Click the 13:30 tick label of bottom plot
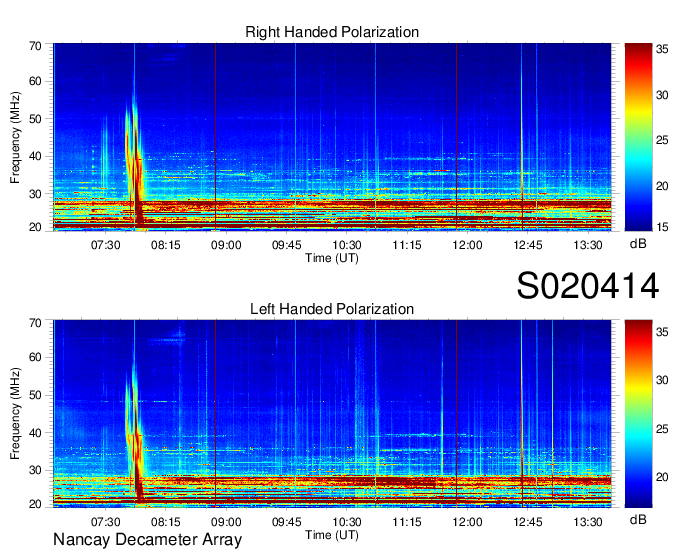680x552 pixels. [588, 522]
